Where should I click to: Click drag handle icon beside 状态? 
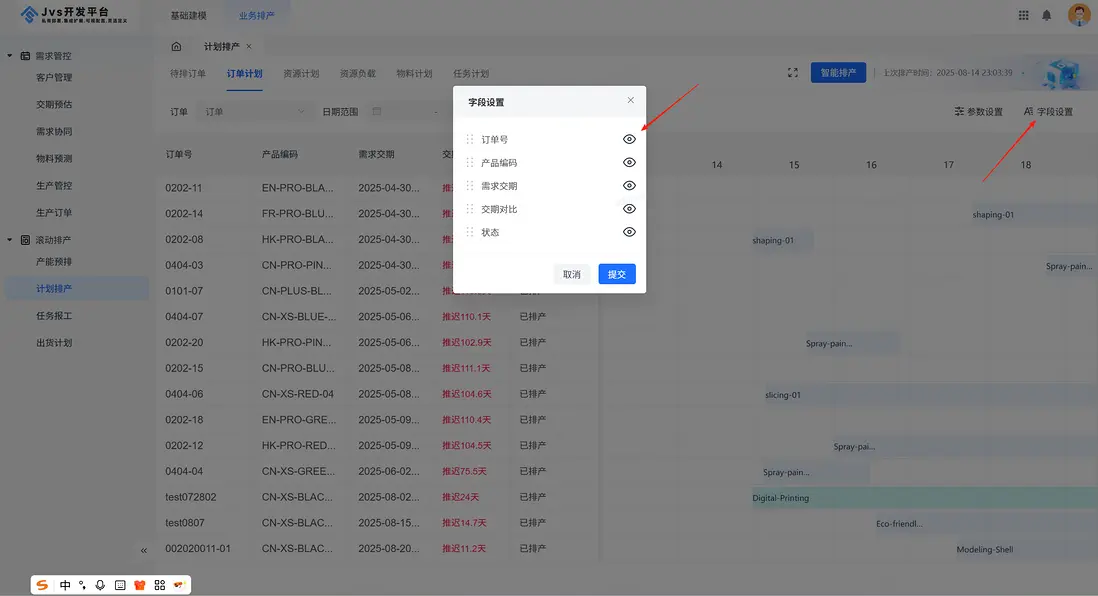click(470, 232)
